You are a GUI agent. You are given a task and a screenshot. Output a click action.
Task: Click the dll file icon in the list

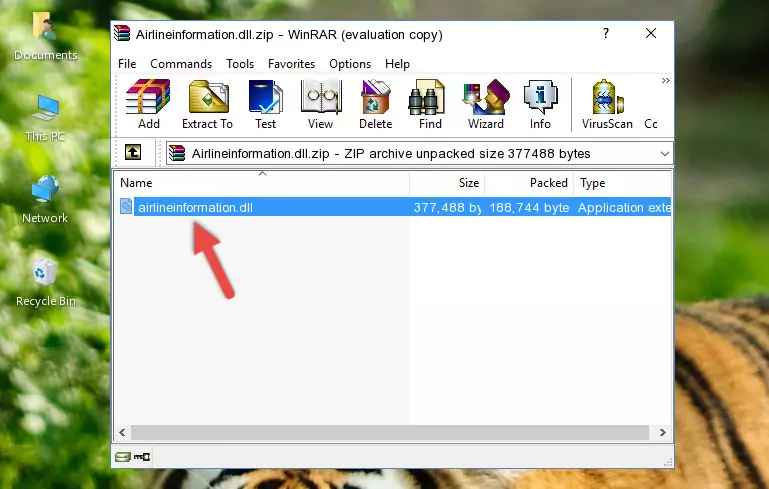(126, 206)
